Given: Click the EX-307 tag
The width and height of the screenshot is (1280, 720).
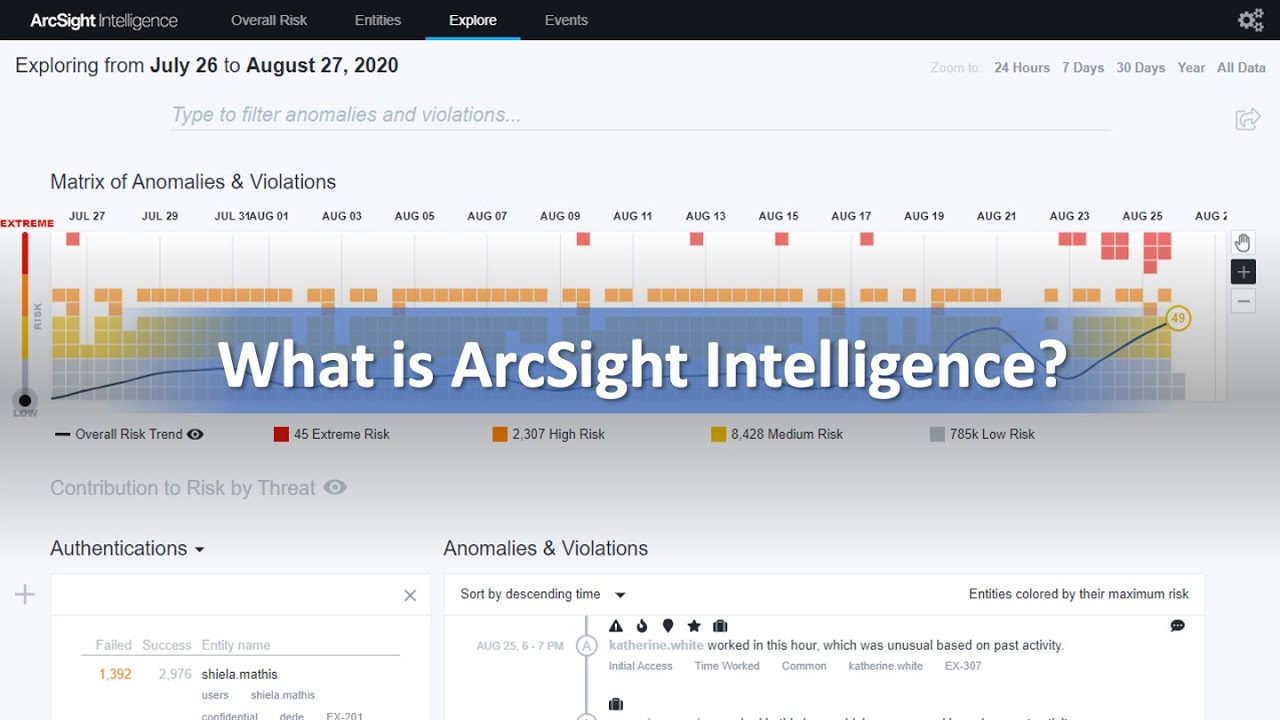Looking at the screenshot, I should pyautogui.click(x=964, y=666).
